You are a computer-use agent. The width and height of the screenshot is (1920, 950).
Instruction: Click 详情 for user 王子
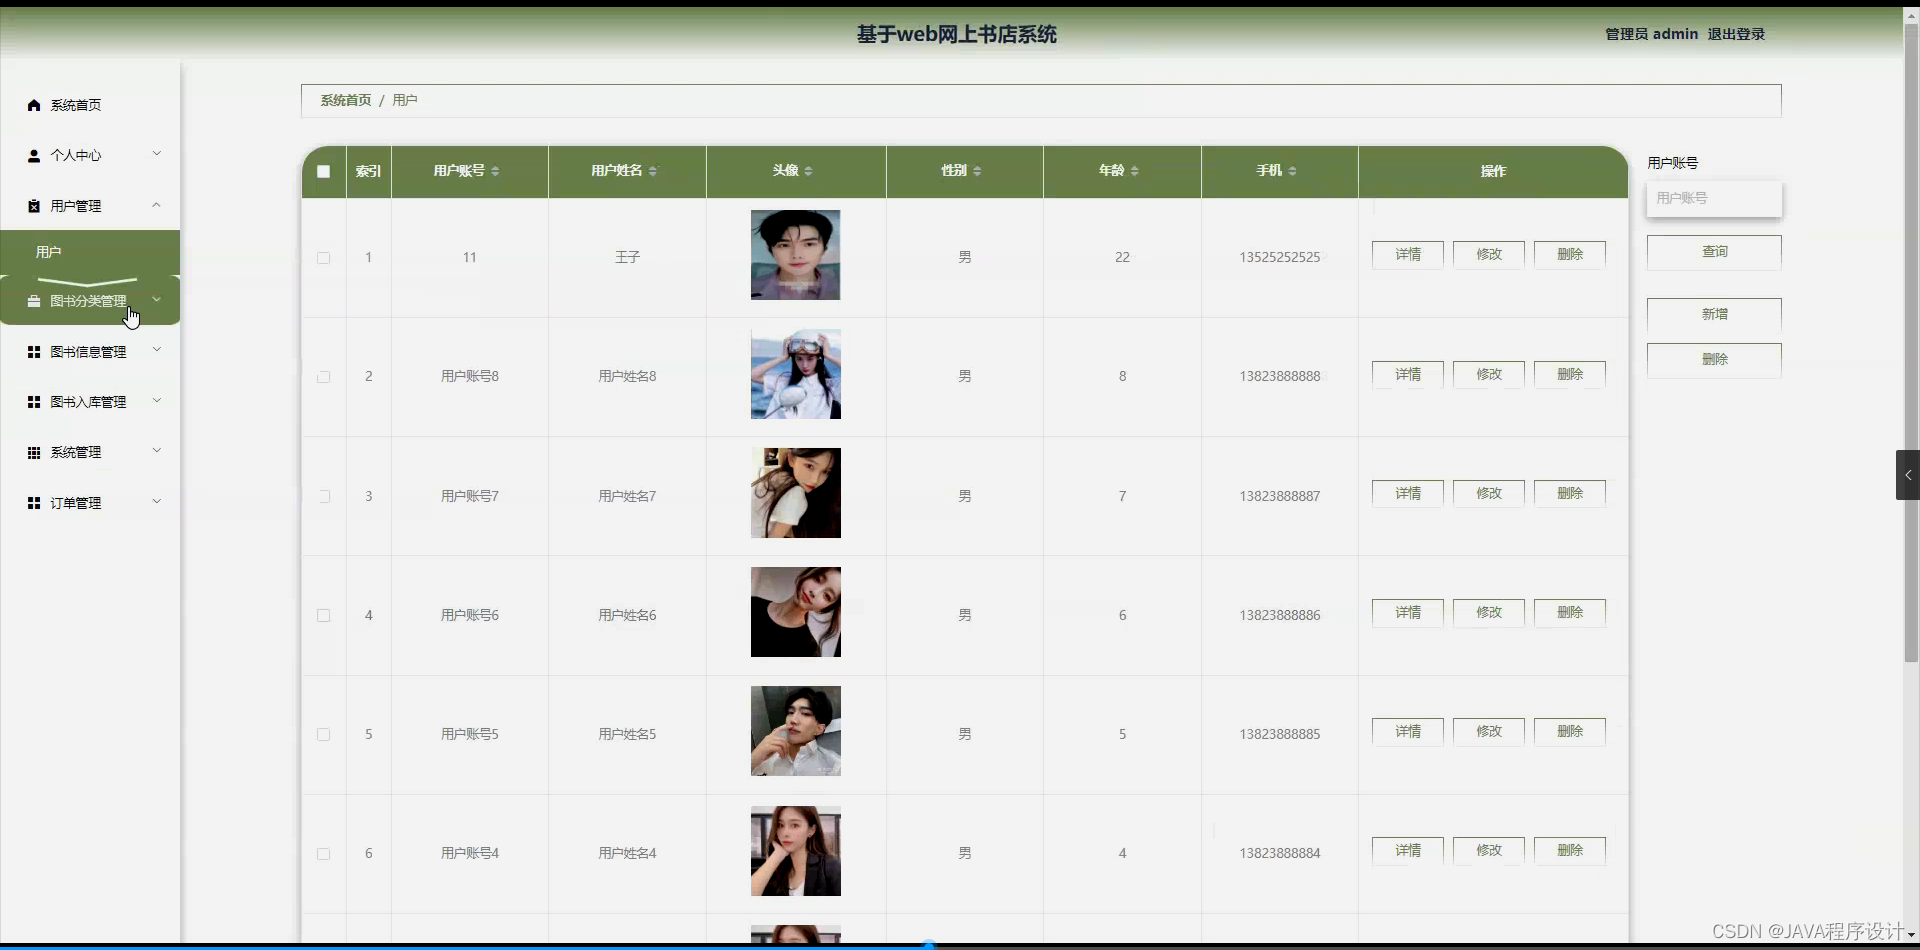1408,255
